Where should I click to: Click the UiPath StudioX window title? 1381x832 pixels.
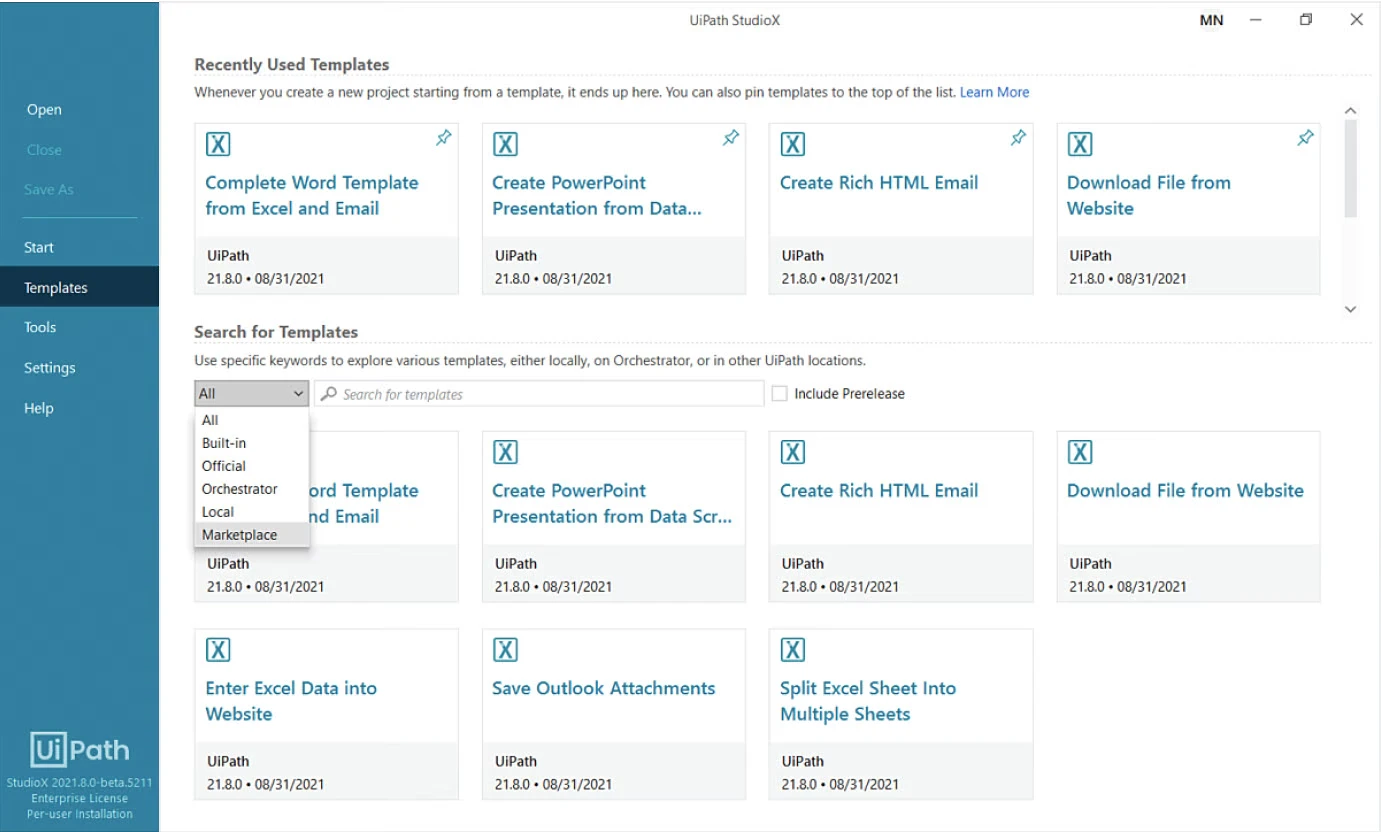point(734,20)
